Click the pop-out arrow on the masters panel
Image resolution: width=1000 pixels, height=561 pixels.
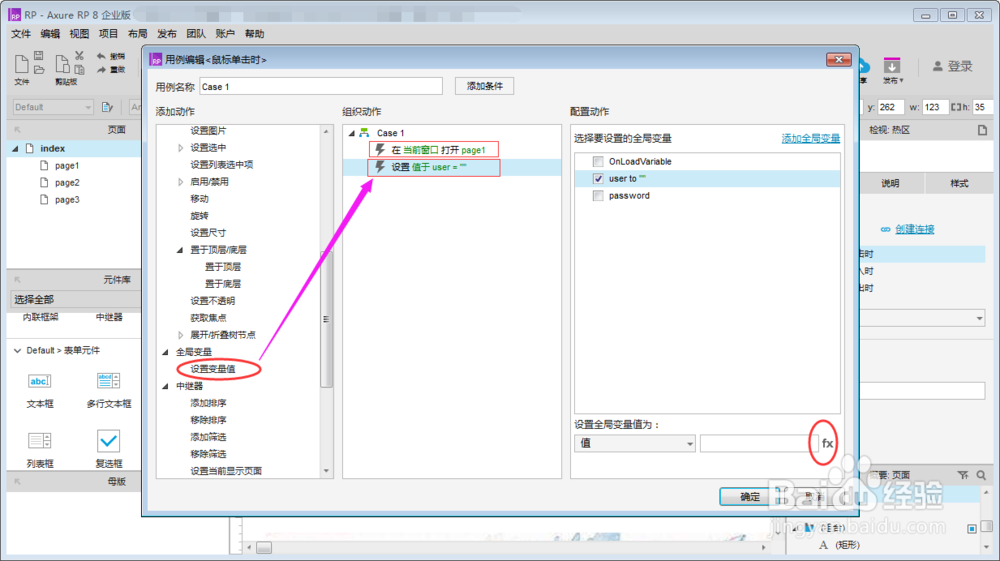coord(17,481)
